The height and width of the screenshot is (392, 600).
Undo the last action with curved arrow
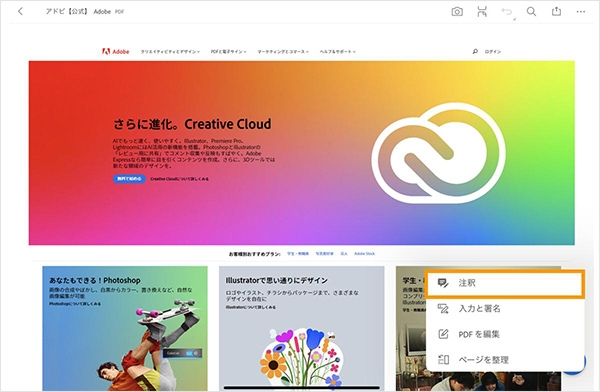(507, 12)
